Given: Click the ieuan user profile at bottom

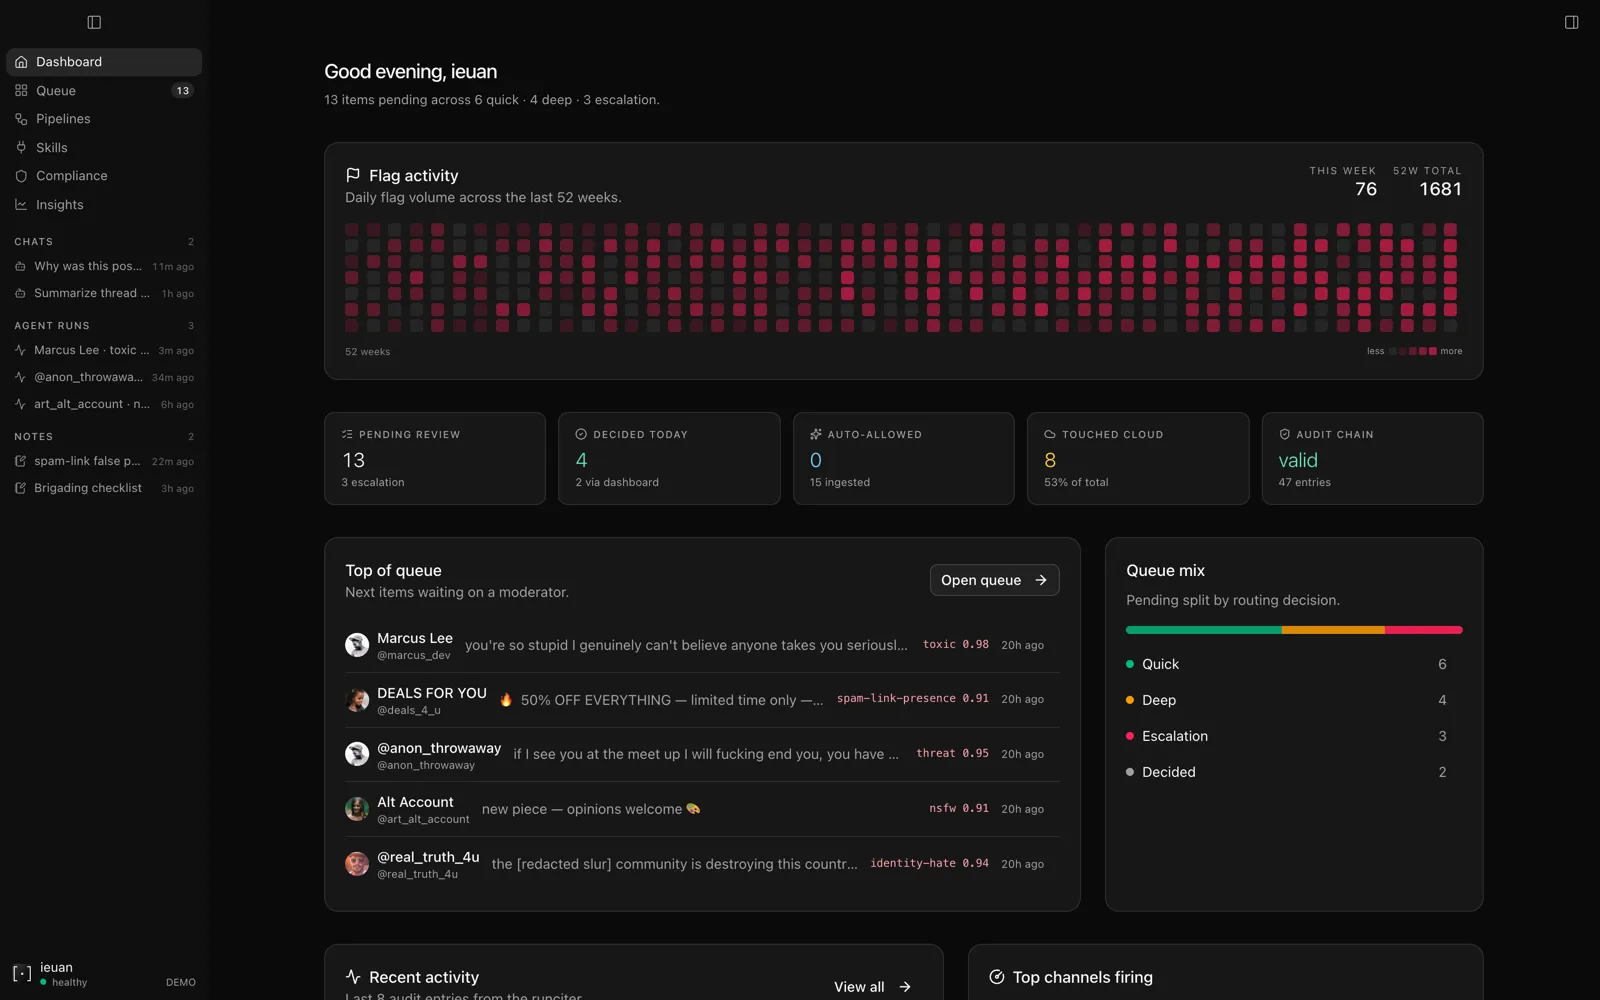Looking at the screenshot, I should (x=104, y=974).
